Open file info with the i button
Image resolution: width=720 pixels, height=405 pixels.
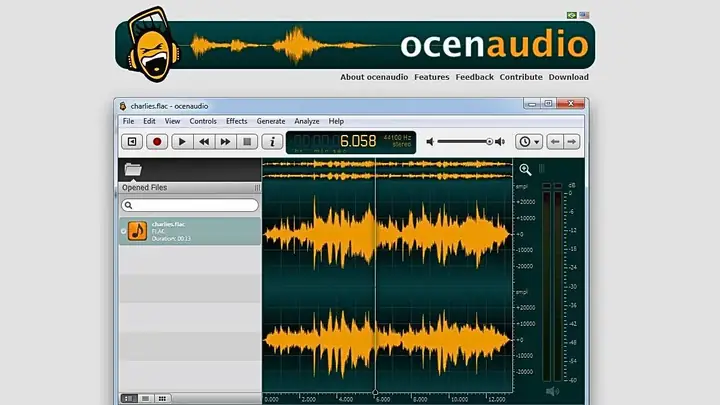coord(272,141)
